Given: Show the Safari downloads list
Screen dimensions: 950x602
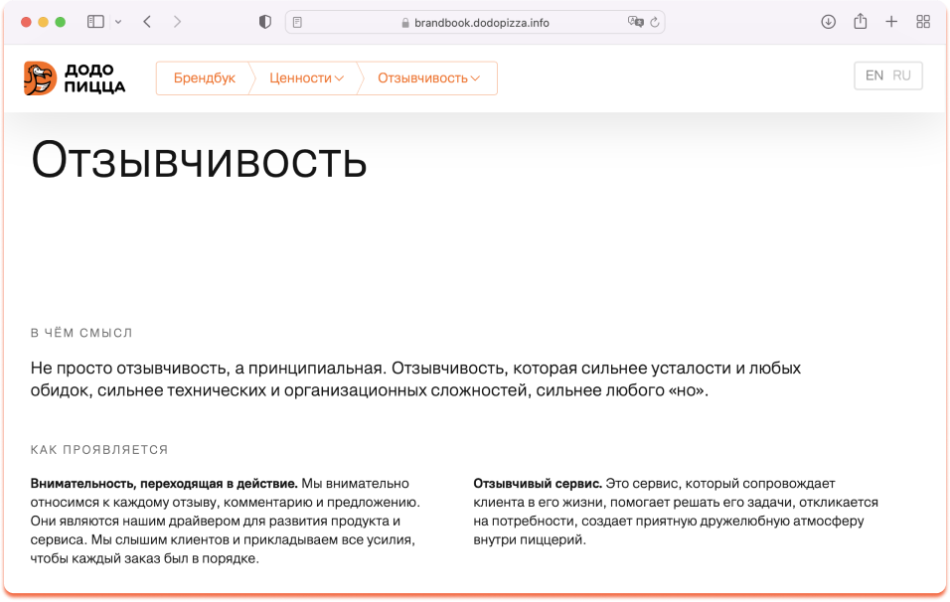Looking at the screenshot, I should [x=828, y=22].
